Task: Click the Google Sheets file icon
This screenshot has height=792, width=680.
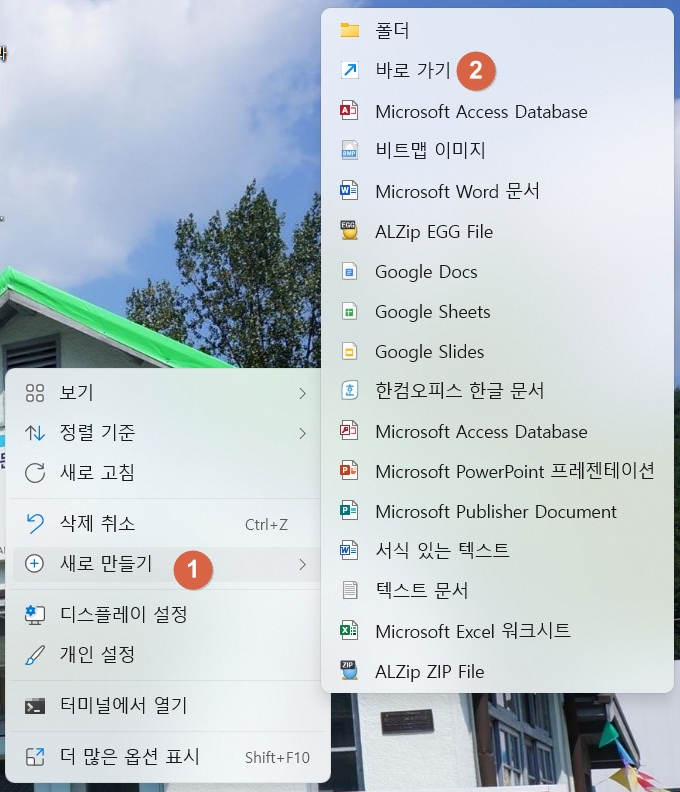Action: [349, 312]
